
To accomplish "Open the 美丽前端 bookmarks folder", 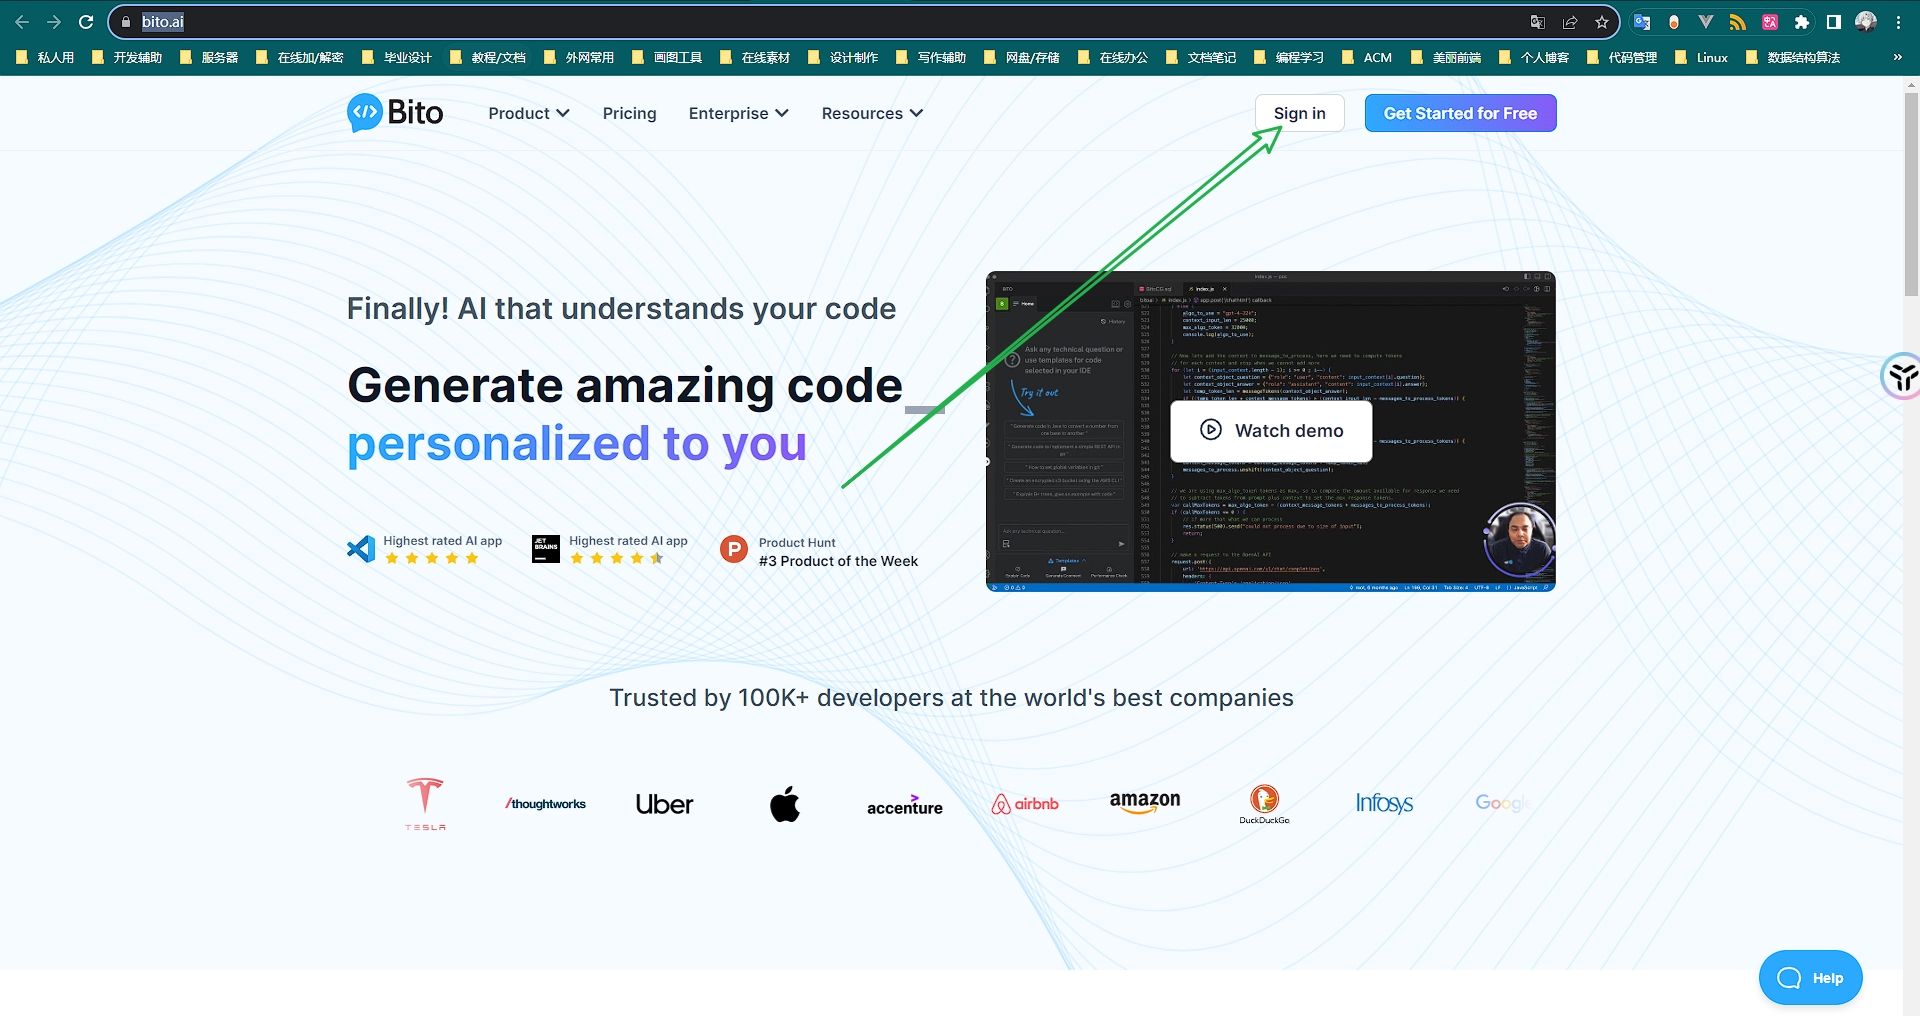I will click(1446, 58).
